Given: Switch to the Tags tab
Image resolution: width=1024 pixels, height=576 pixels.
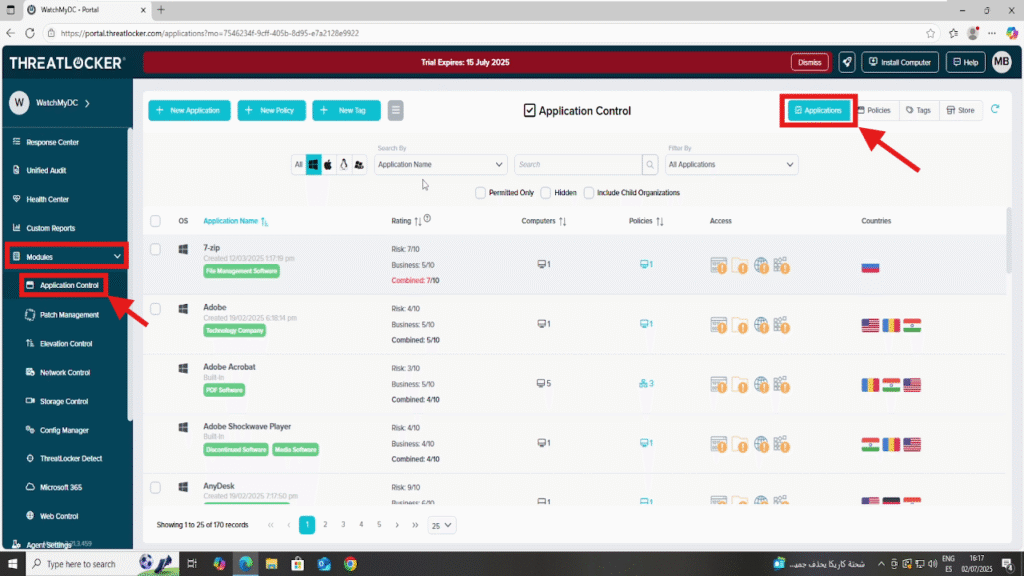Looking at the screenshot, I should (x=918, y=110).
